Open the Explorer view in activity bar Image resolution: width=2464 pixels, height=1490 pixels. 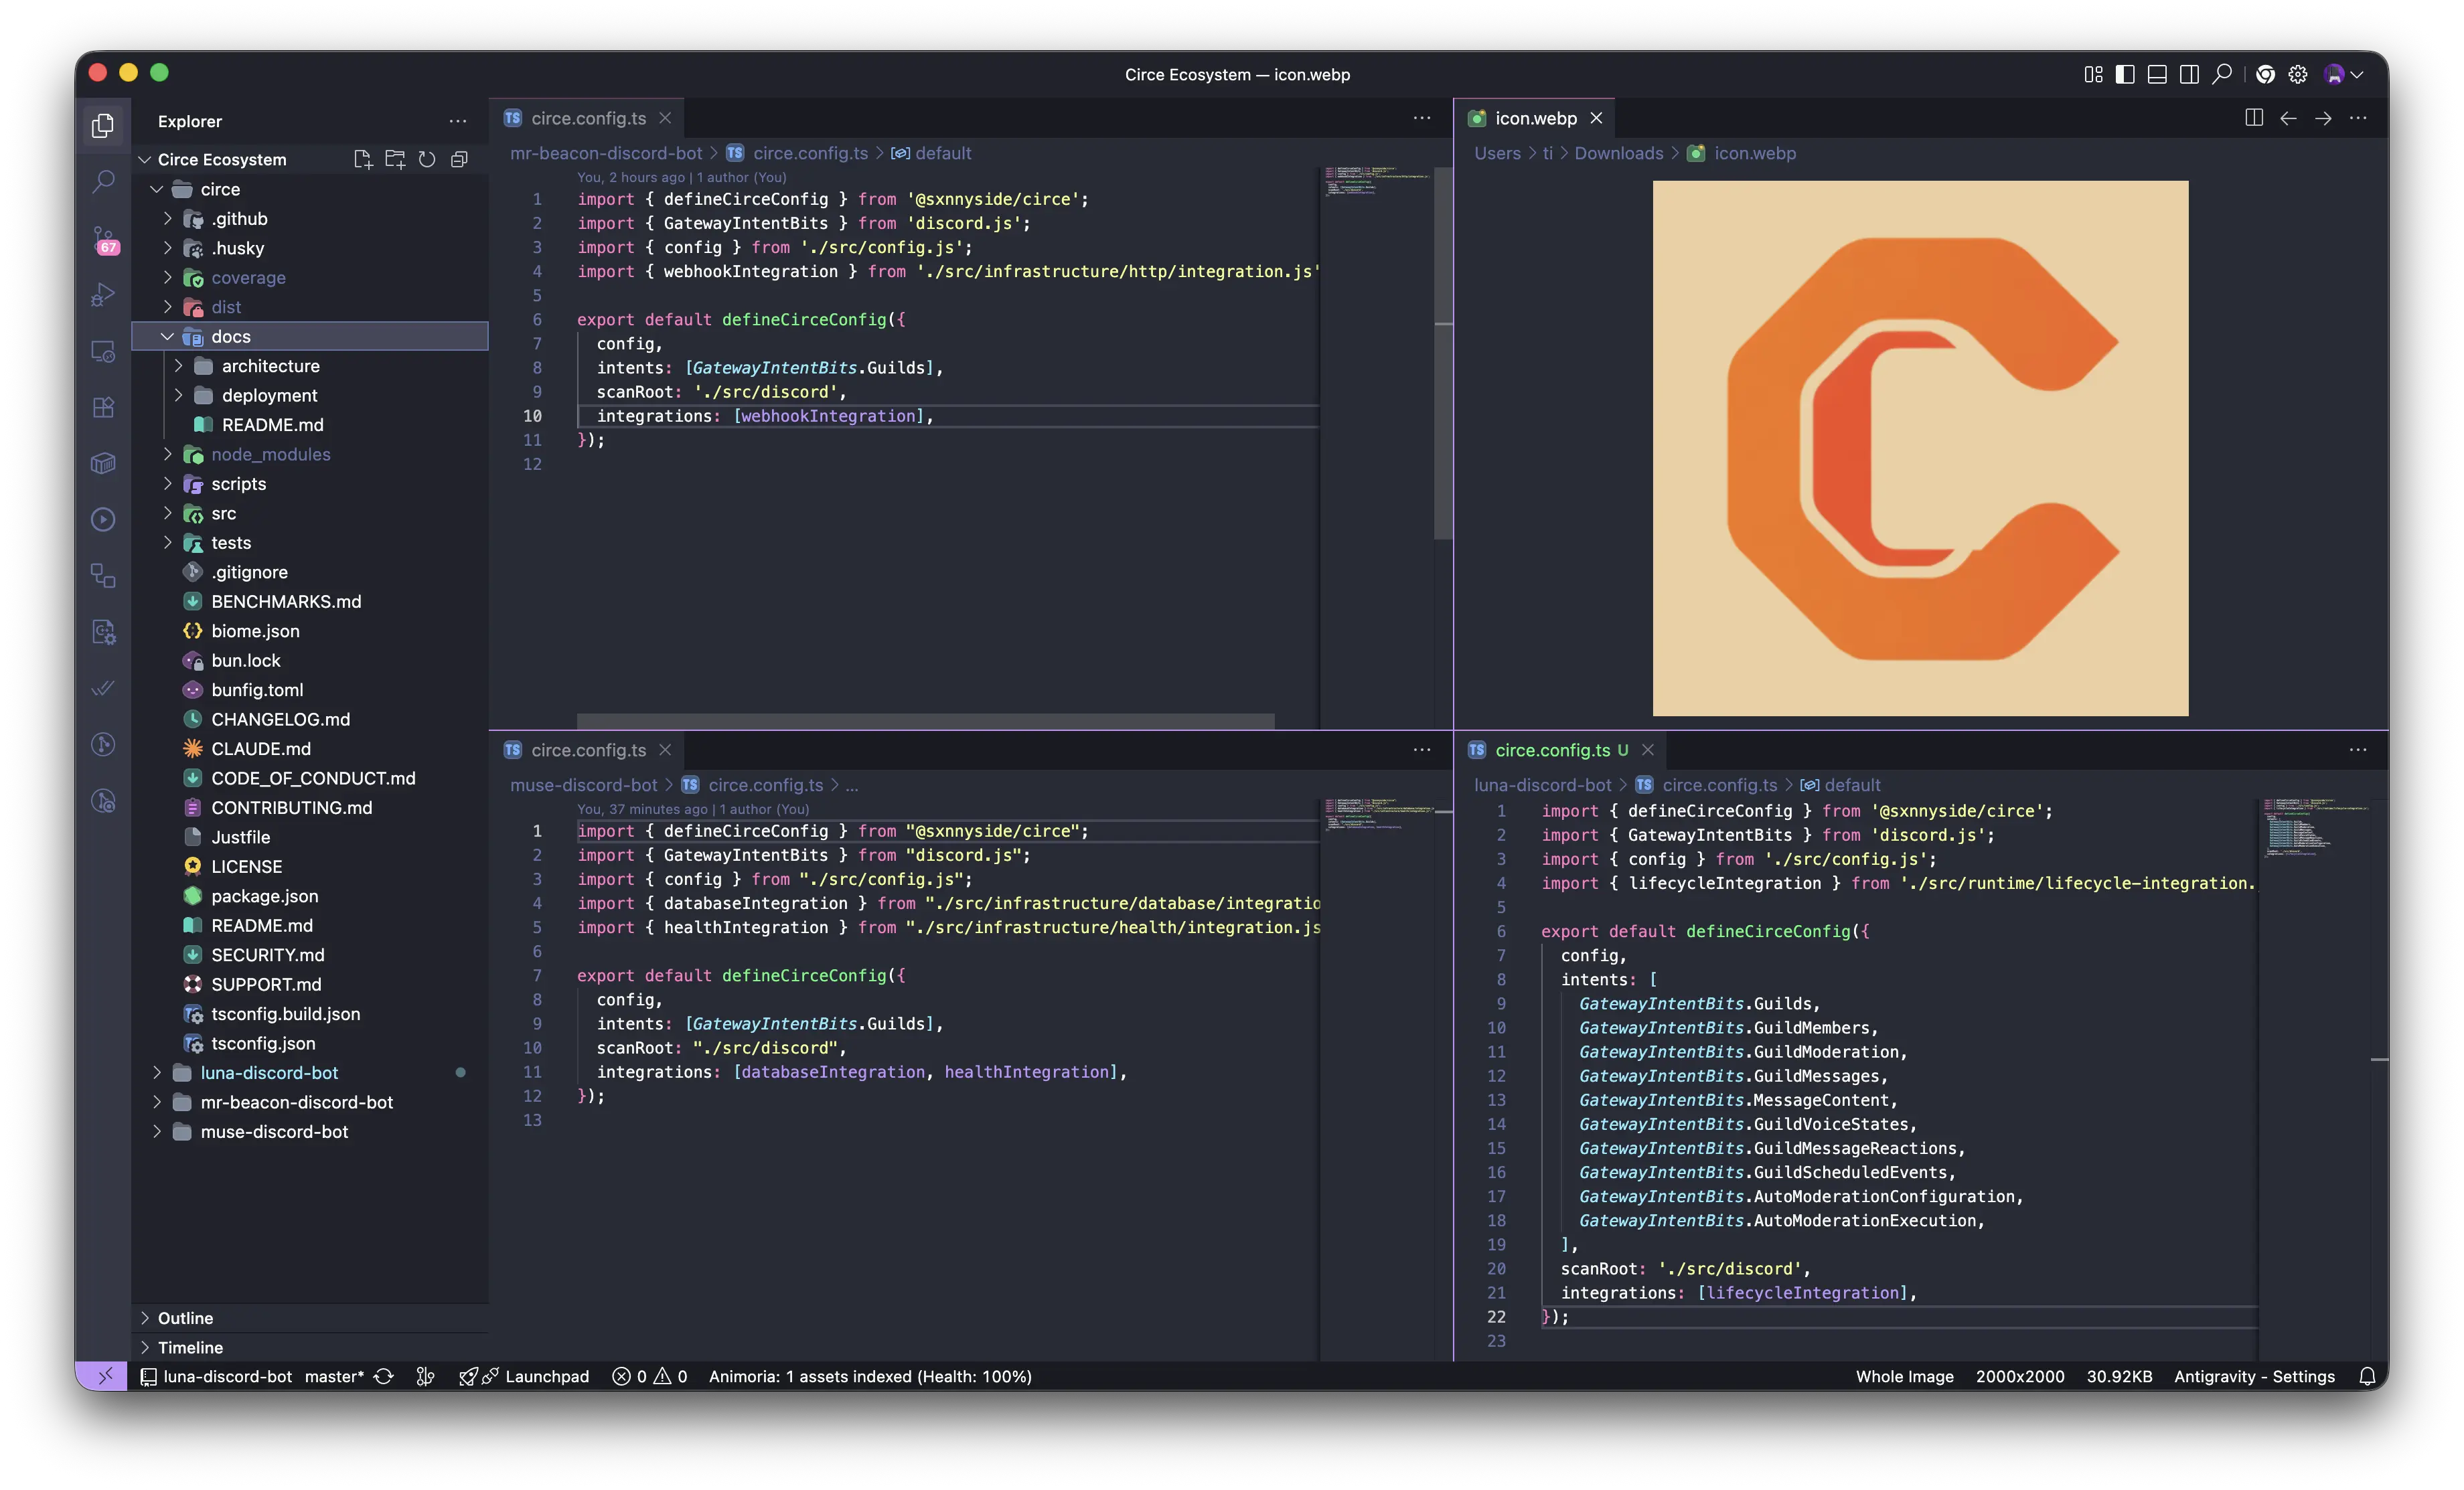[103, 125]
